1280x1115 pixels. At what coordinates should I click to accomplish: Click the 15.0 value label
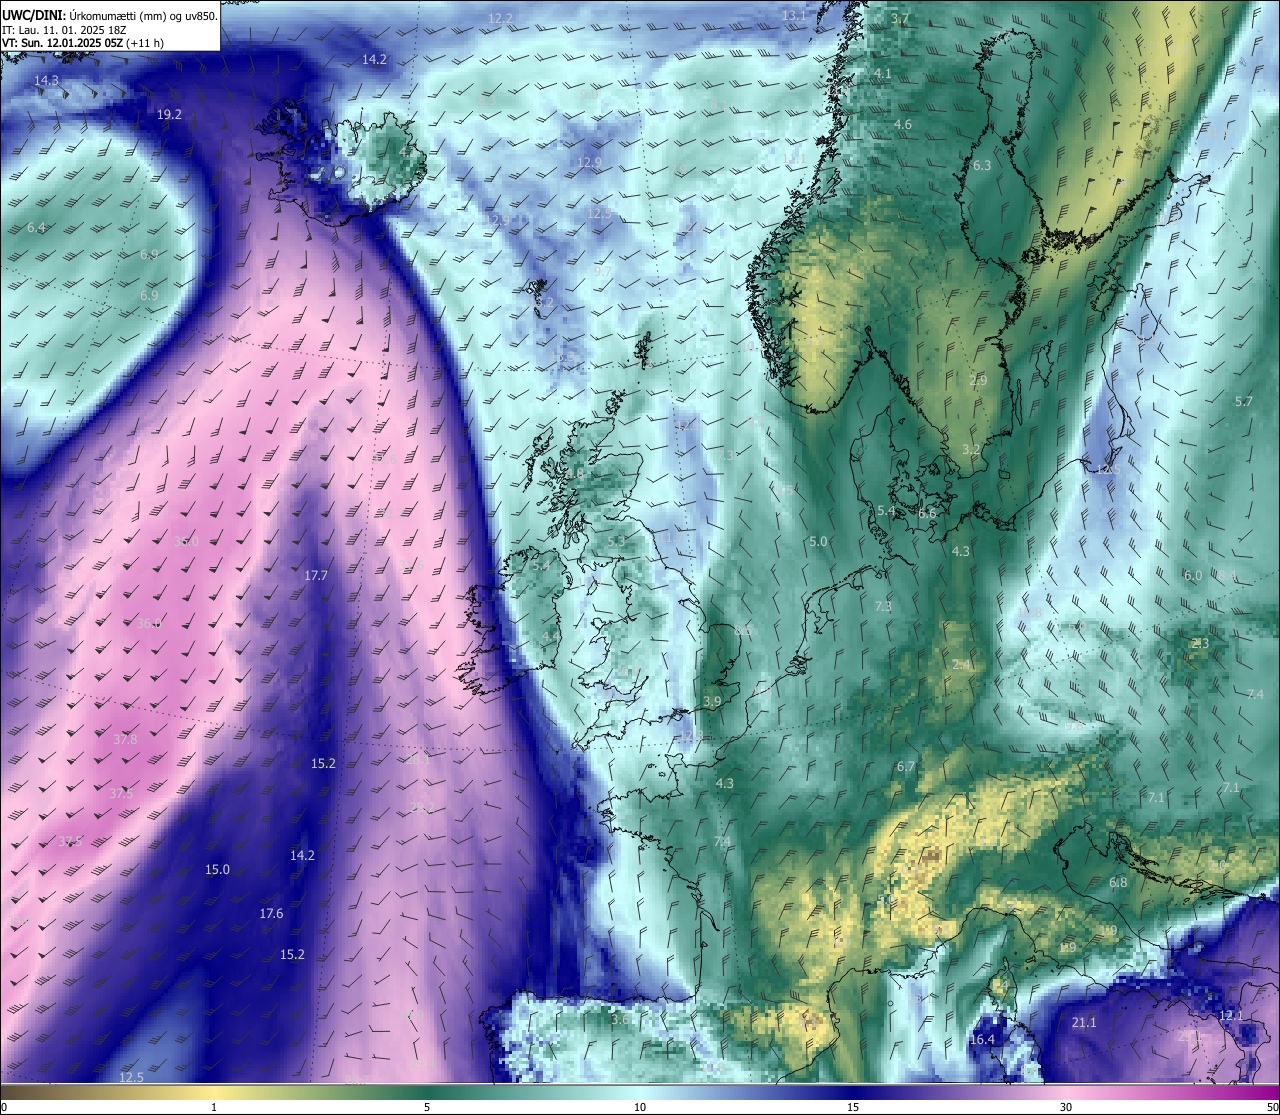[x=217, y=869]
